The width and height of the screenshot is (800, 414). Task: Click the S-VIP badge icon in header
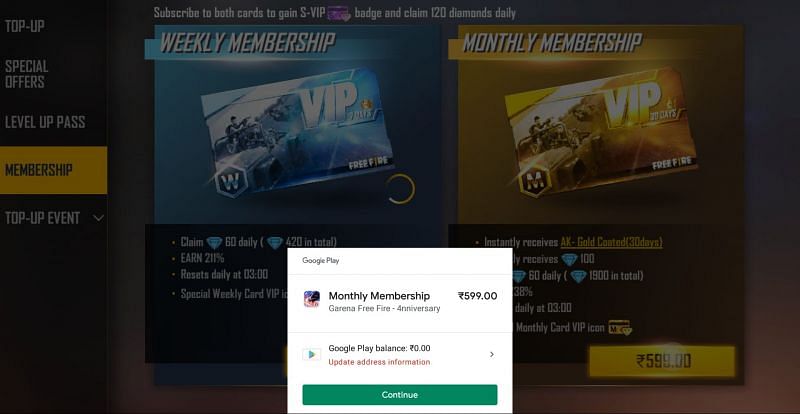[339, 13]
